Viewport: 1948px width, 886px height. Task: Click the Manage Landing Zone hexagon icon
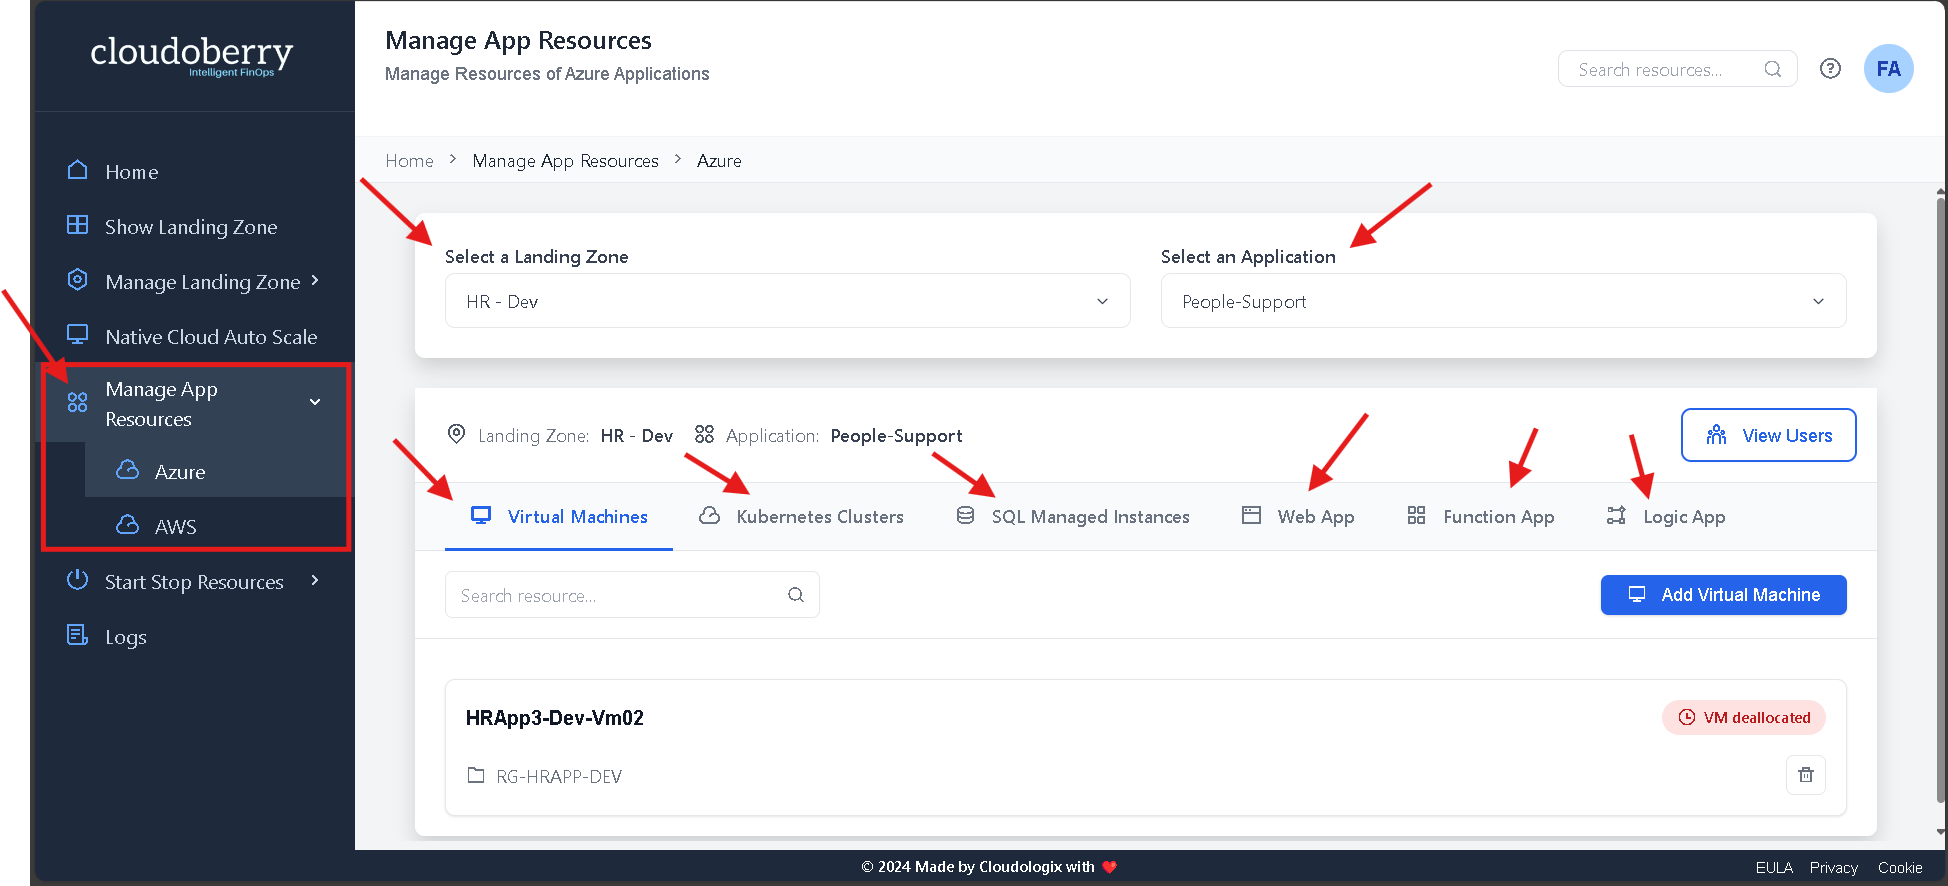[77, 280]
